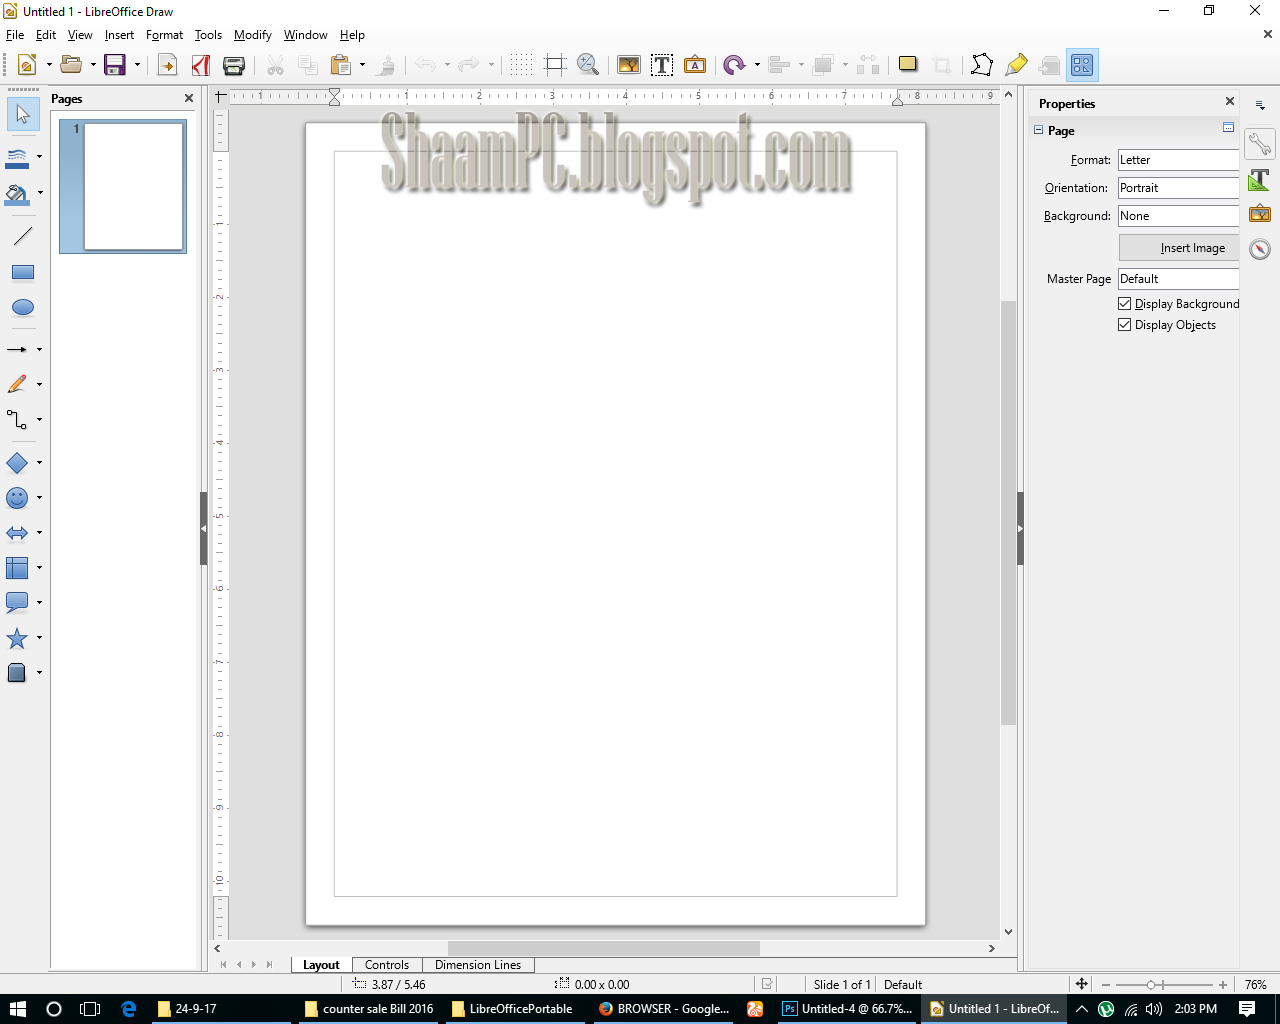The image size is (1280, 1024).
Task: Toggle Display Grid in toolbar
Action: 522,65
